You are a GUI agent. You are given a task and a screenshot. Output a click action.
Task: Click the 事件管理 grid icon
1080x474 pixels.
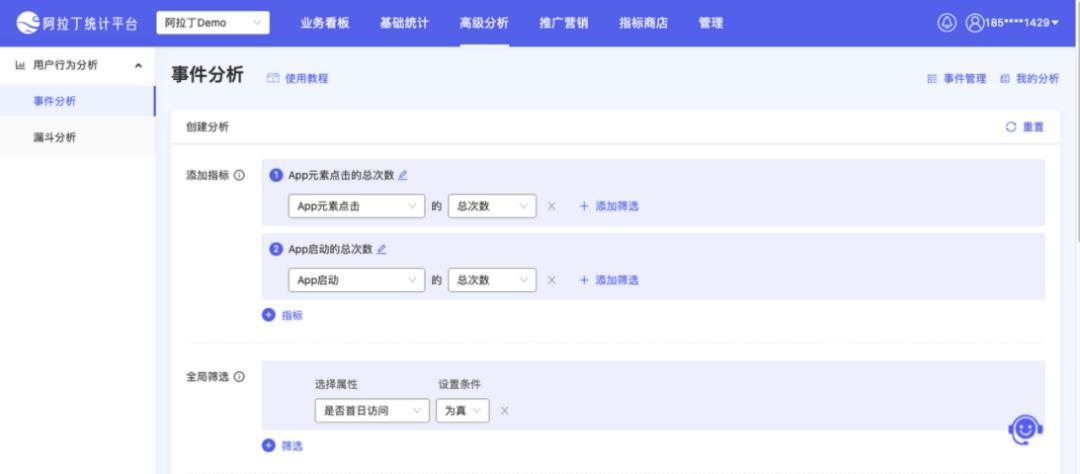pos(932,79)
